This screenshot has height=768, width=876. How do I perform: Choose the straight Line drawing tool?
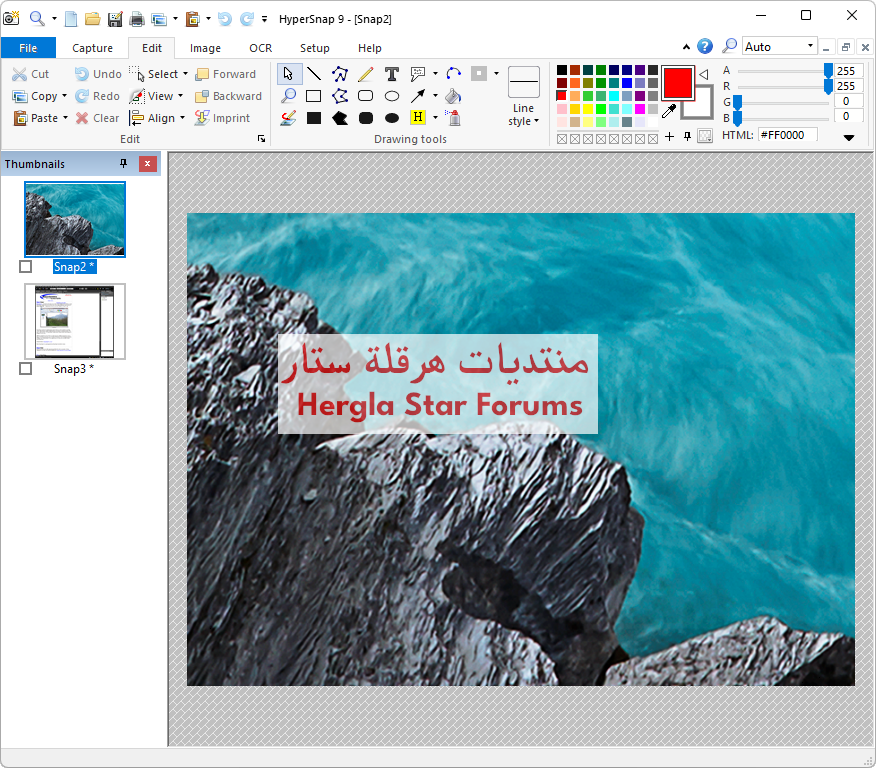314,74
